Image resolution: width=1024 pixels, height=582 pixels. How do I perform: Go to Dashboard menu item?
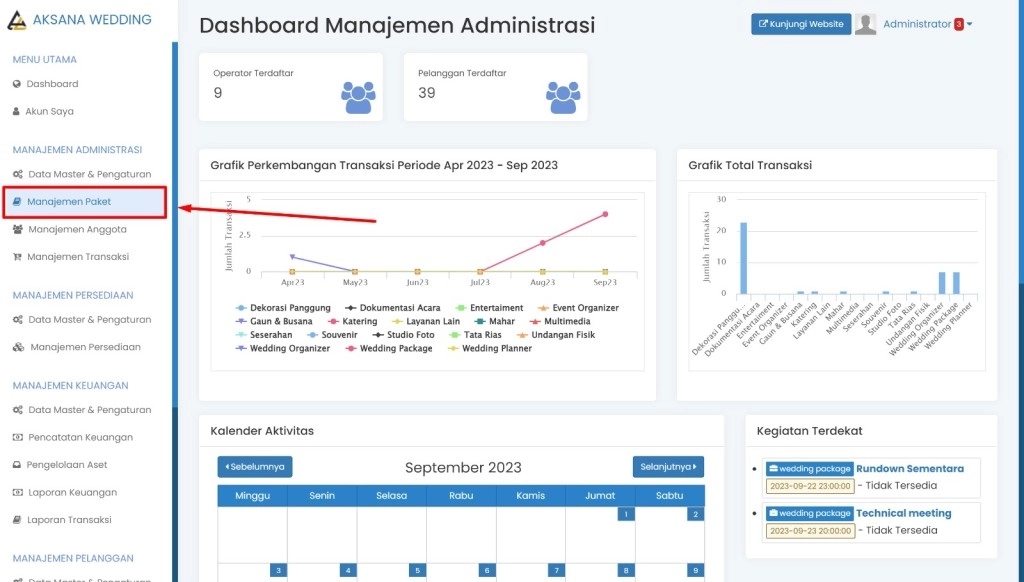coord(52,84)
